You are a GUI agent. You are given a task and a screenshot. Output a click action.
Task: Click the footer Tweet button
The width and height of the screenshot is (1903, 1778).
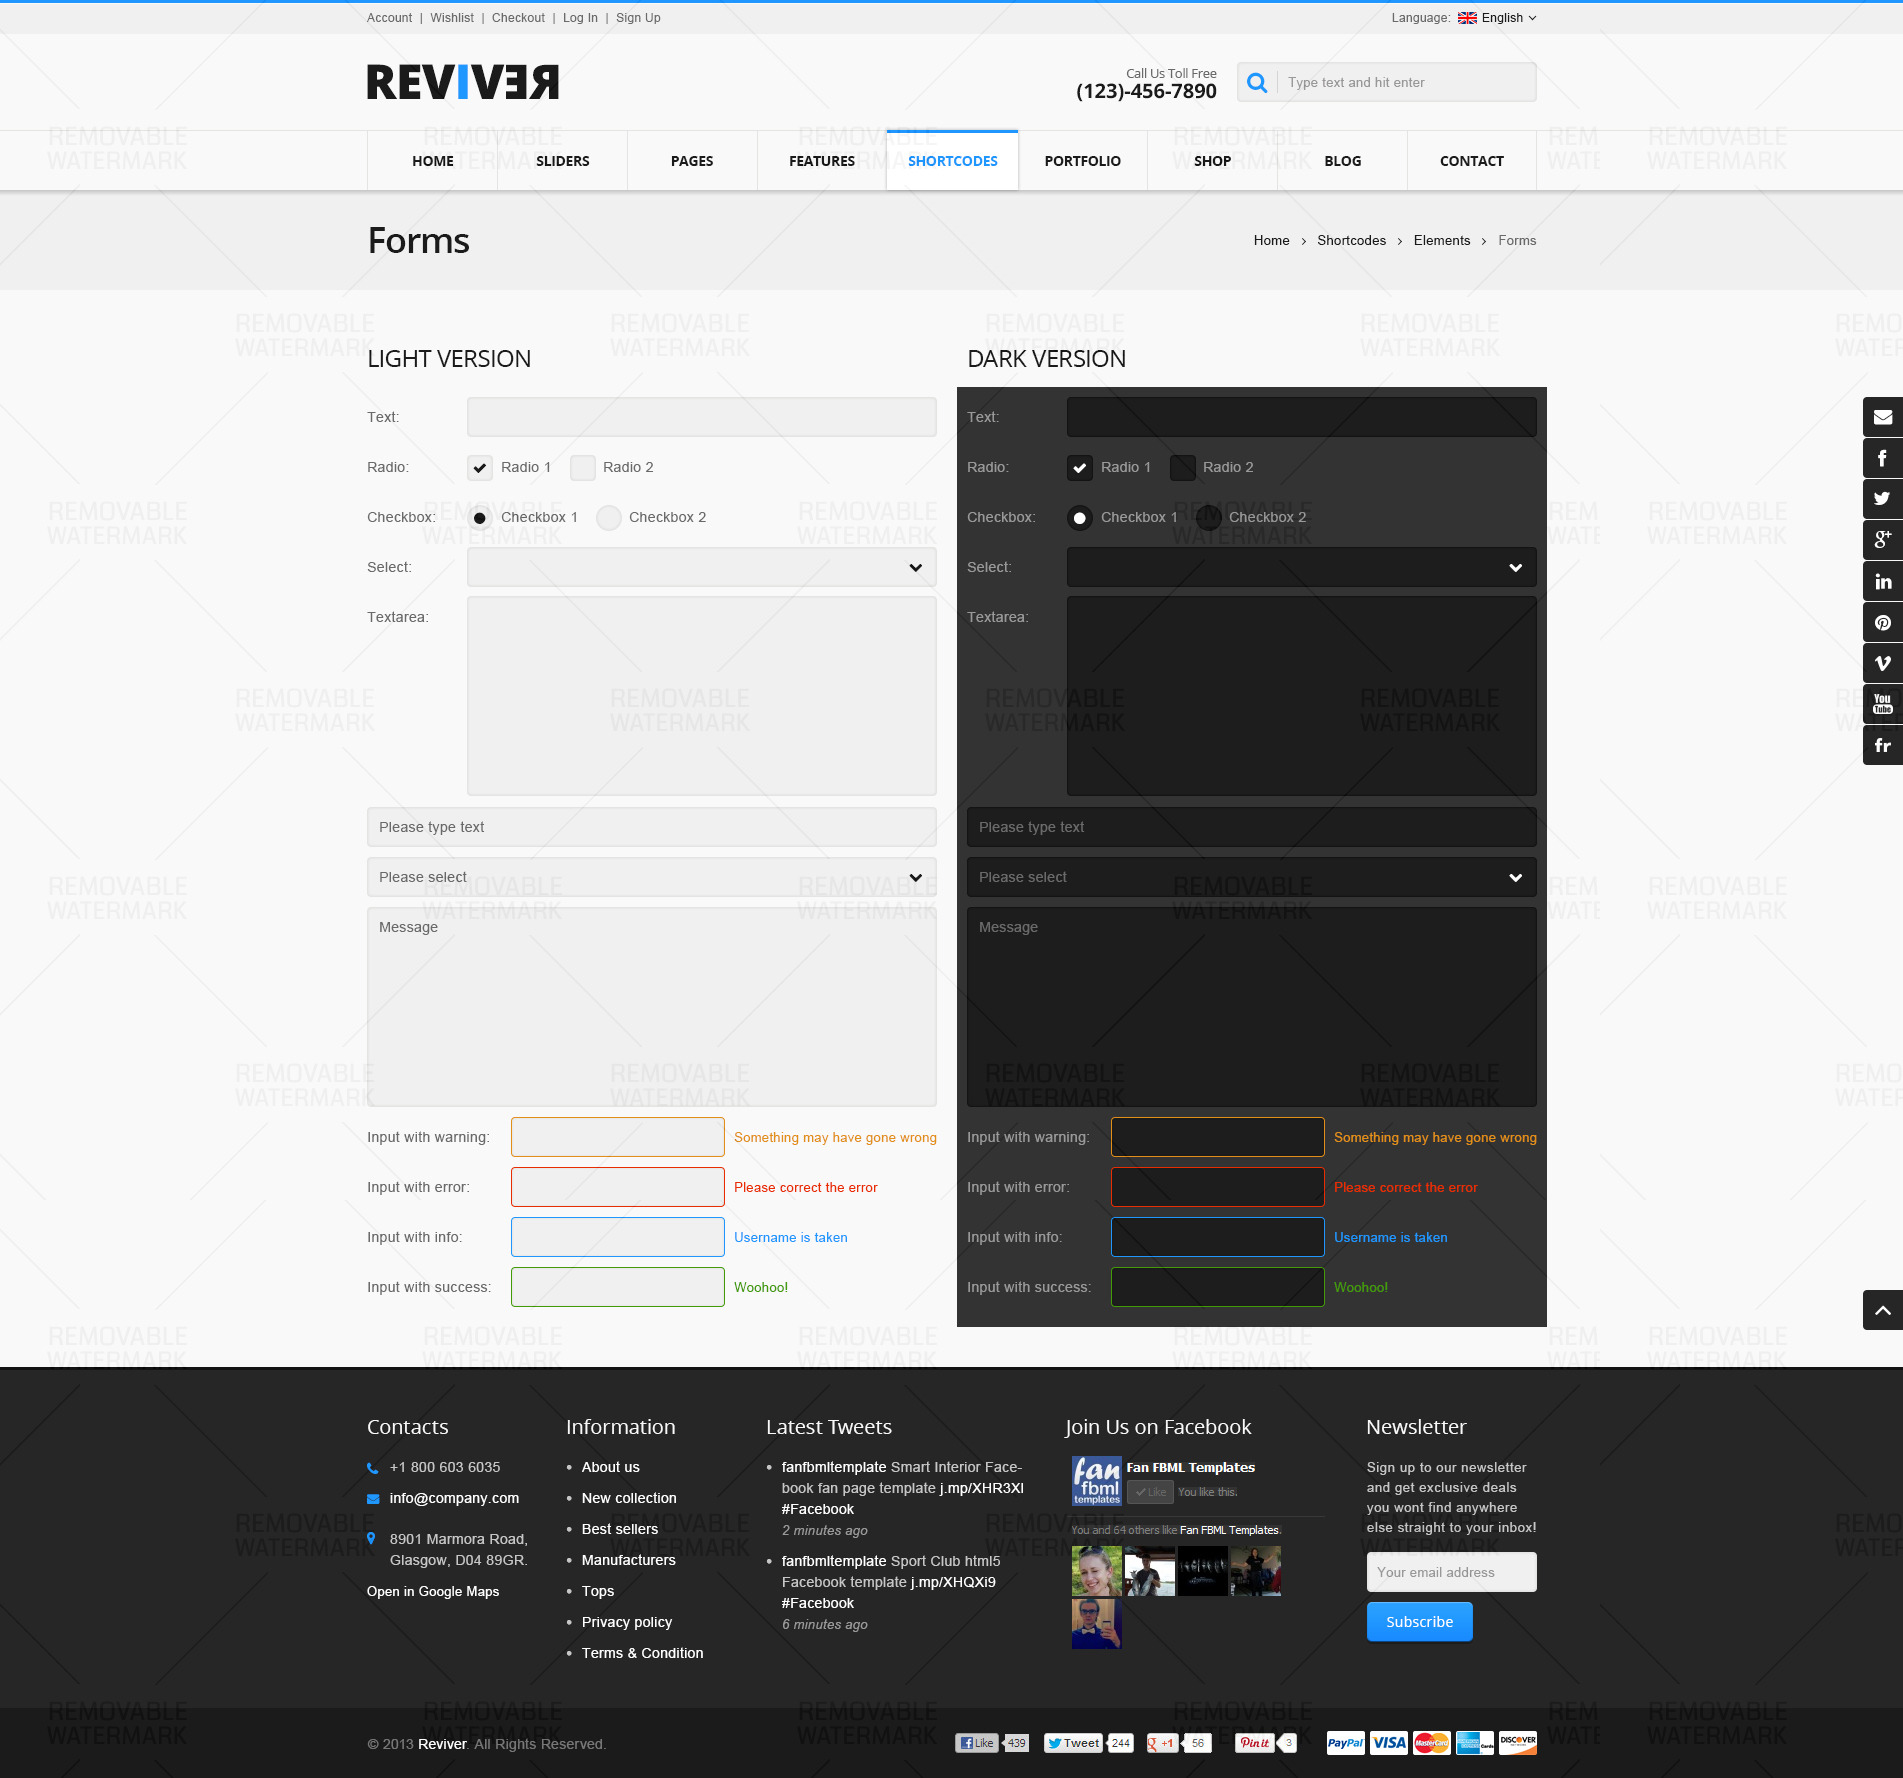(x=1073, y=1743)
